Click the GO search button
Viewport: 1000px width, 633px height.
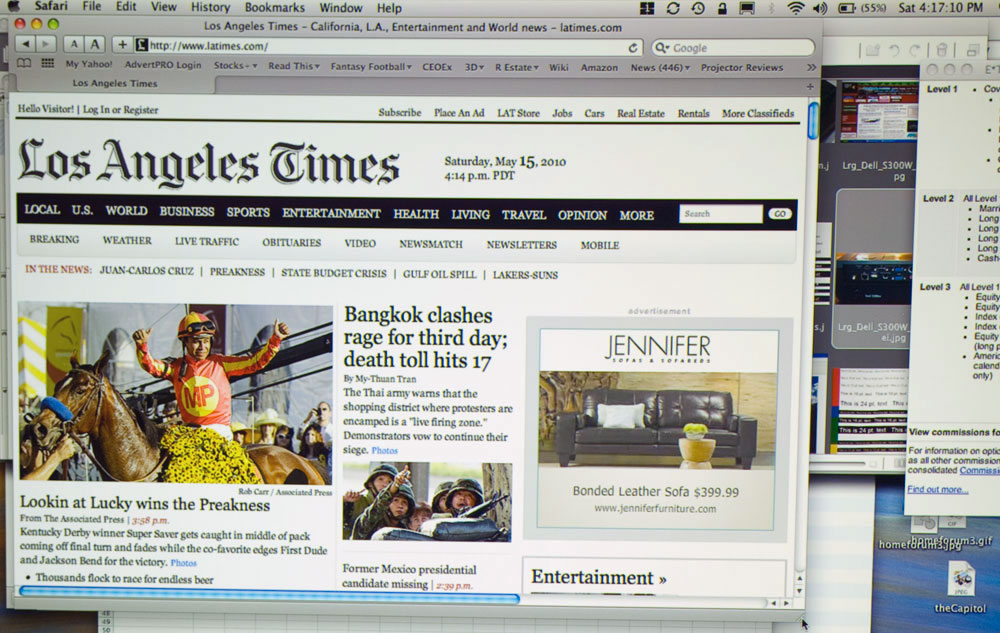[x=779, y=214]
